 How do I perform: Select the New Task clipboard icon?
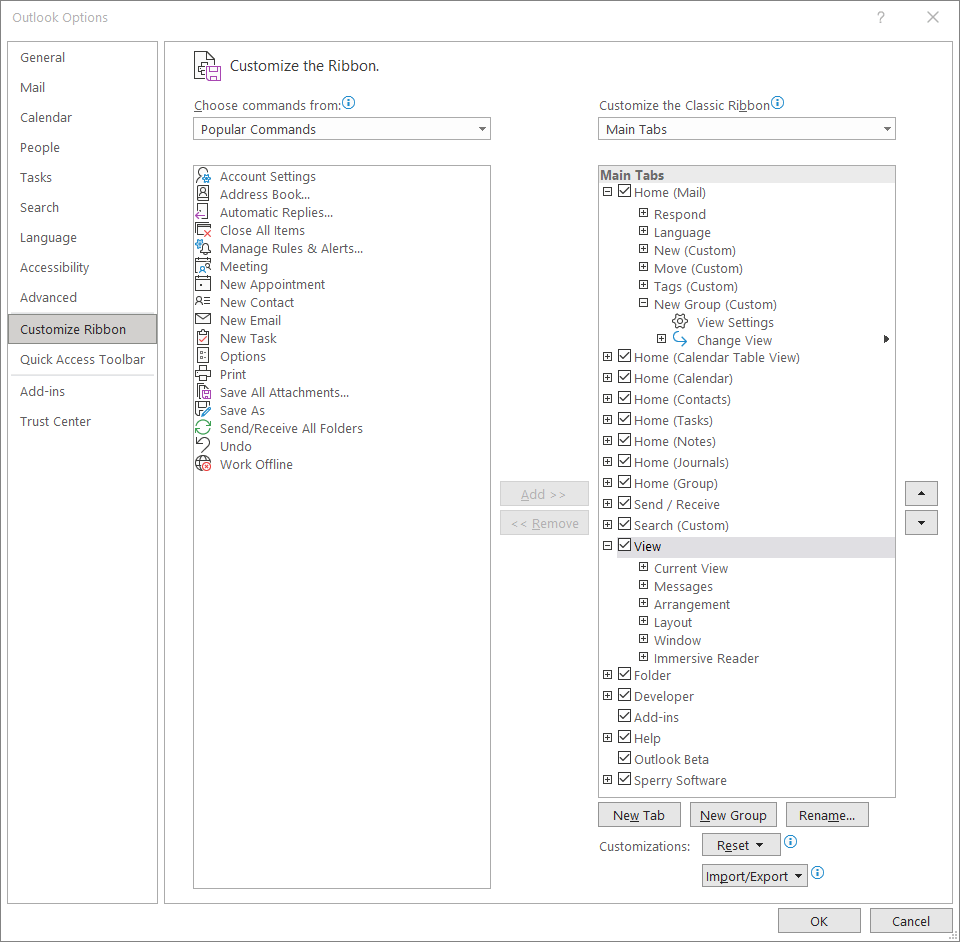pyautogui.click(x=203, y=338)
